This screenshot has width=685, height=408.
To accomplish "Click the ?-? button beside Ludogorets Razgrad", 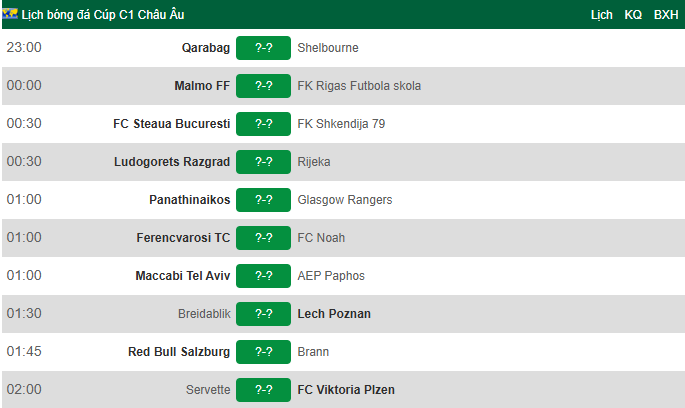I will pos(263,162).
